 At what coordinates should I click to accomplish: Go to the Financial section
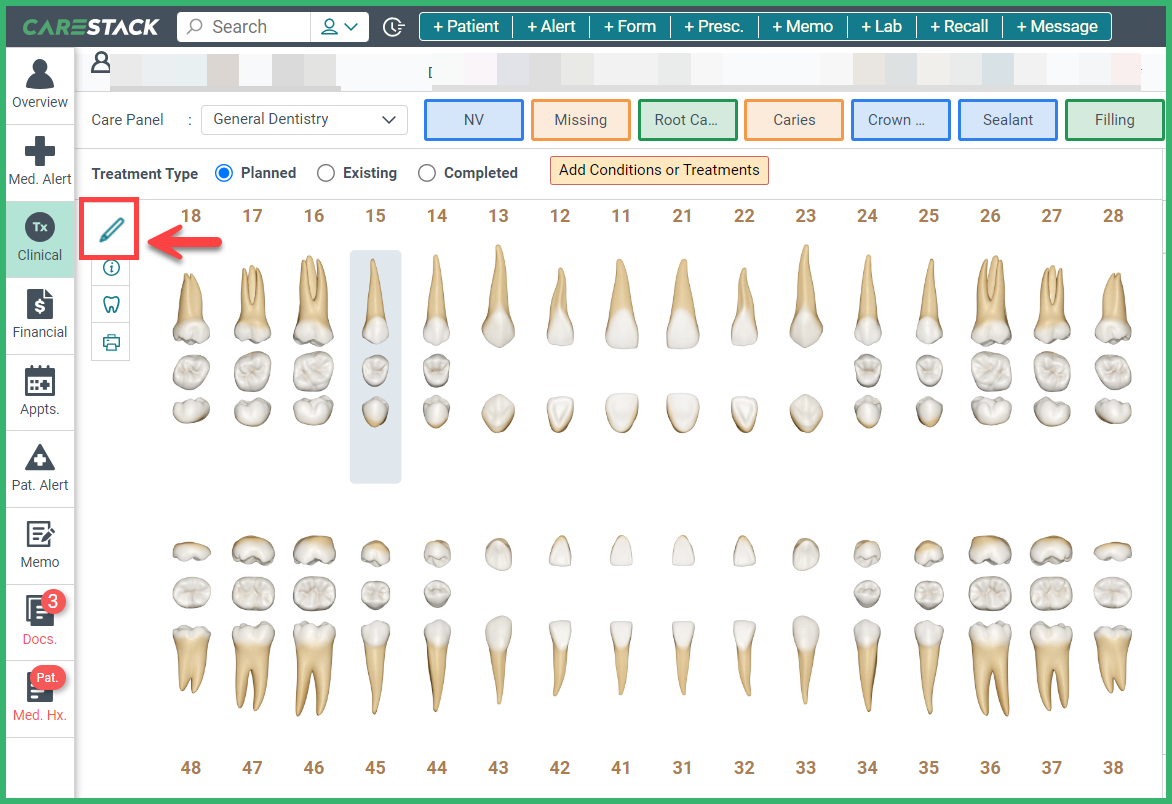pyautogui.click(x=40, y=315)
